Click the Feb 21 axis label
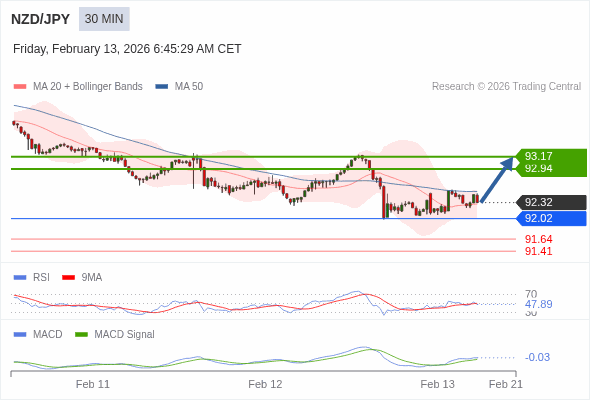Screen dimensions: 590x400 (506, 384)
